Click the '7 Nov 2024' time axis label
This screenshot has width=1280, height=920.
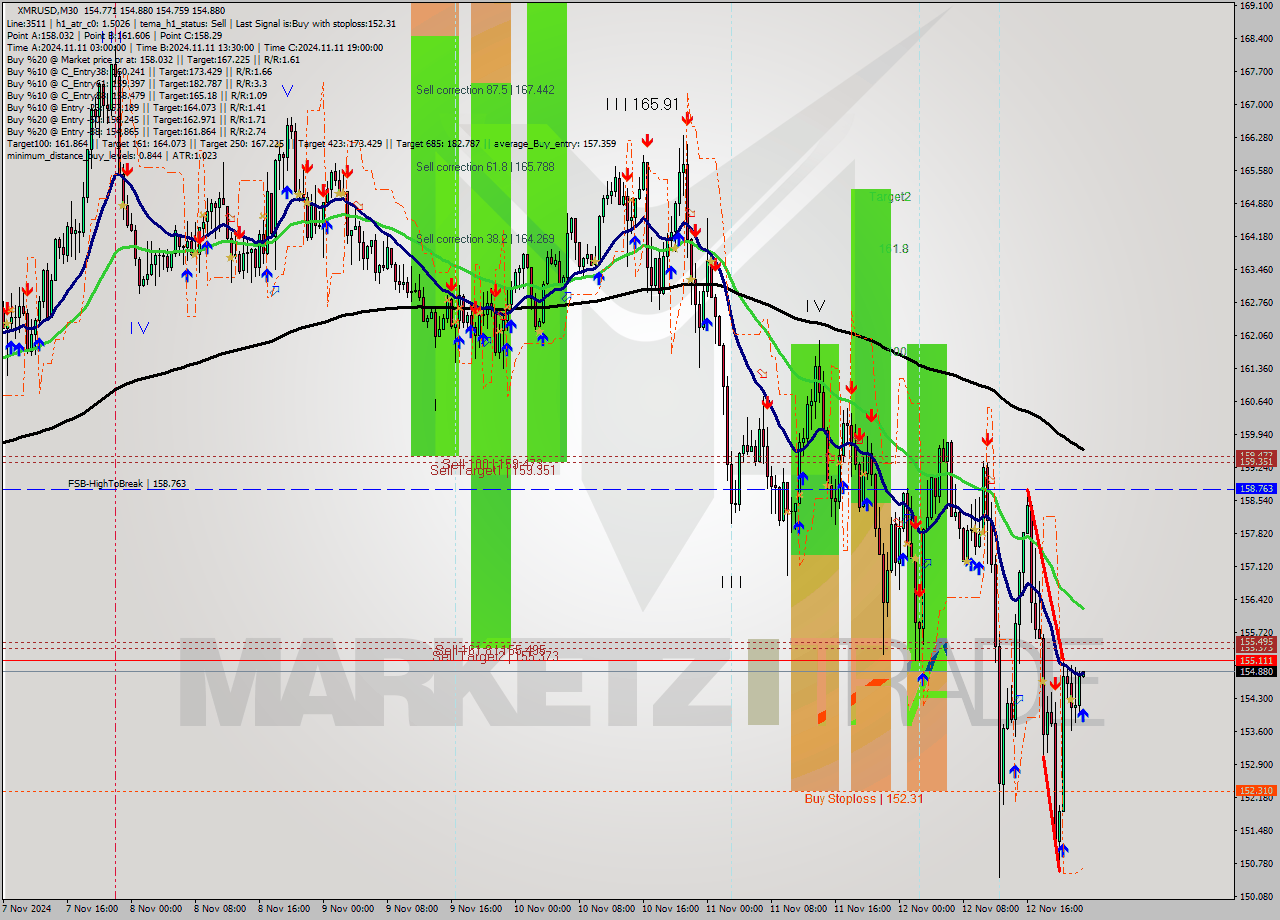[x=27, y=909]
